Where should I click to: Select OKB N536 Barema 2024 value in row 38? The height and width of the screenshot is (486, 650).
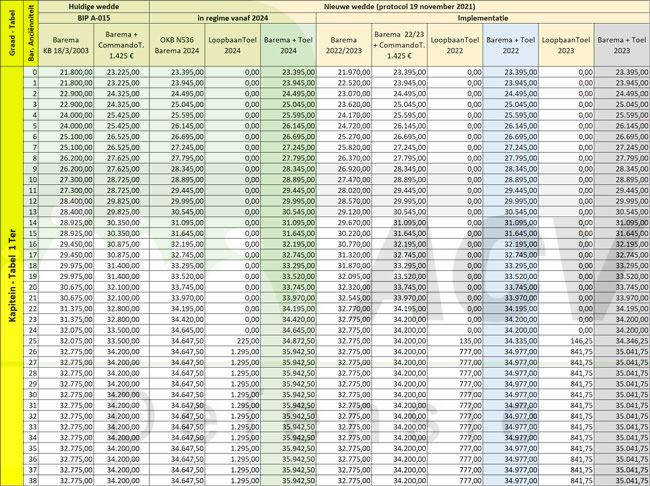(x=177, y=481)
